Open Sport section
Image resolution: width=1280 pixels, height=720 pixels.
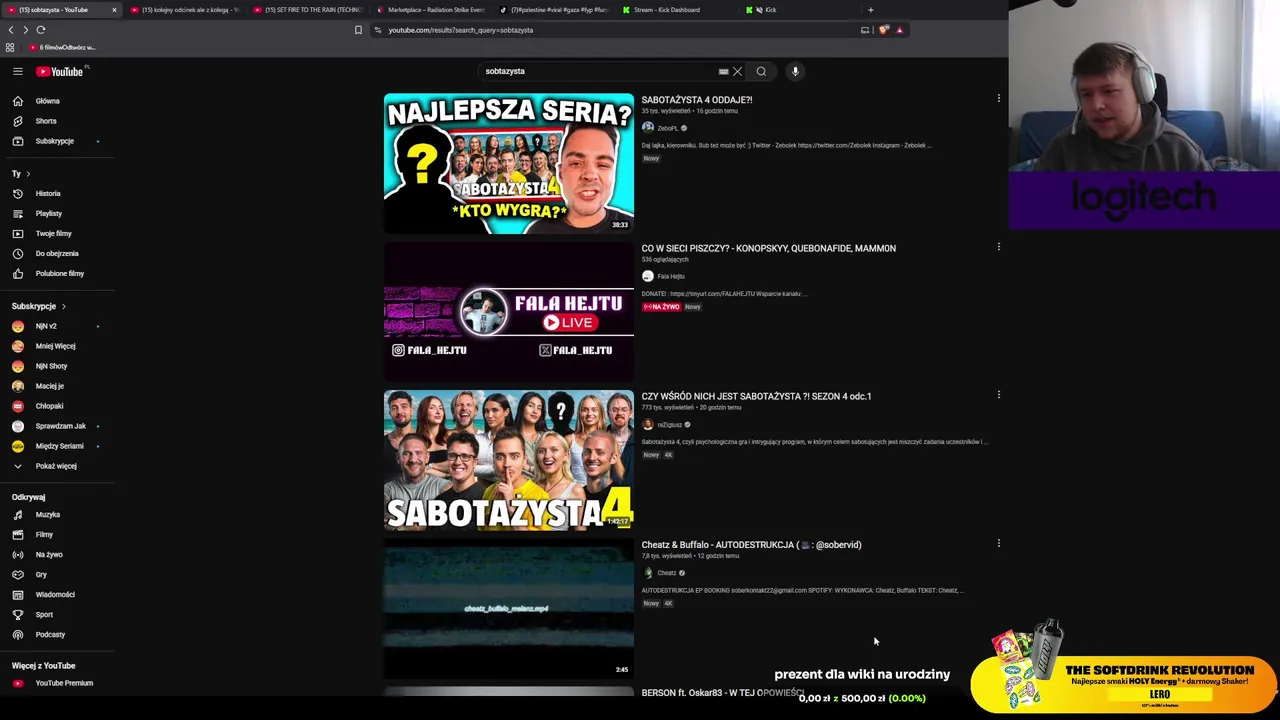(44, 614)
